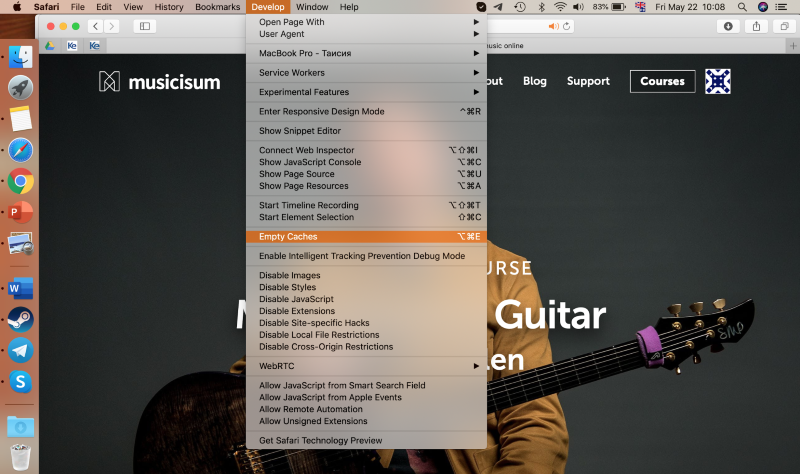Open Apple menu
The width and height of the screenshot is (800, 474).
(17, 7)
